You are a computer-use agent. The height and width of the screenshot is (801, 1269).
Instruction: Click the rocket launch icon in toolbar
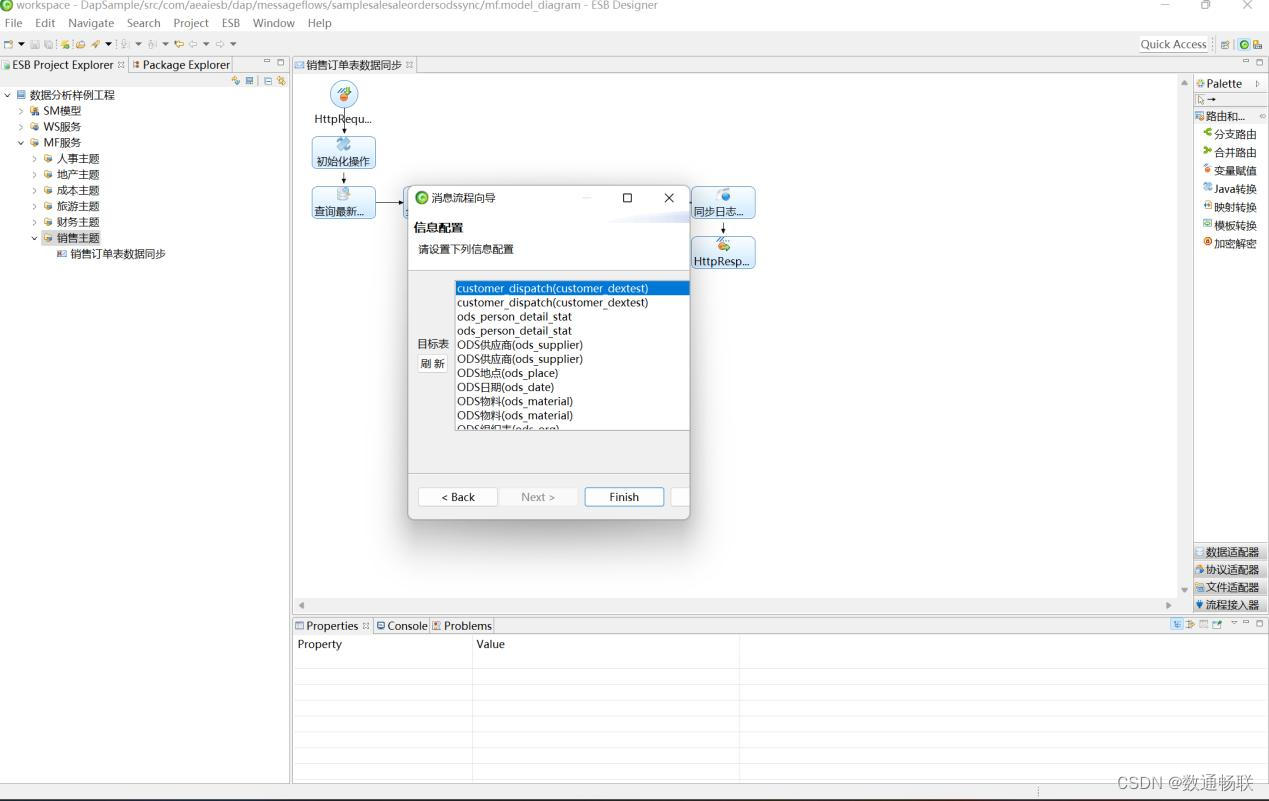click(x=95, y=44)
